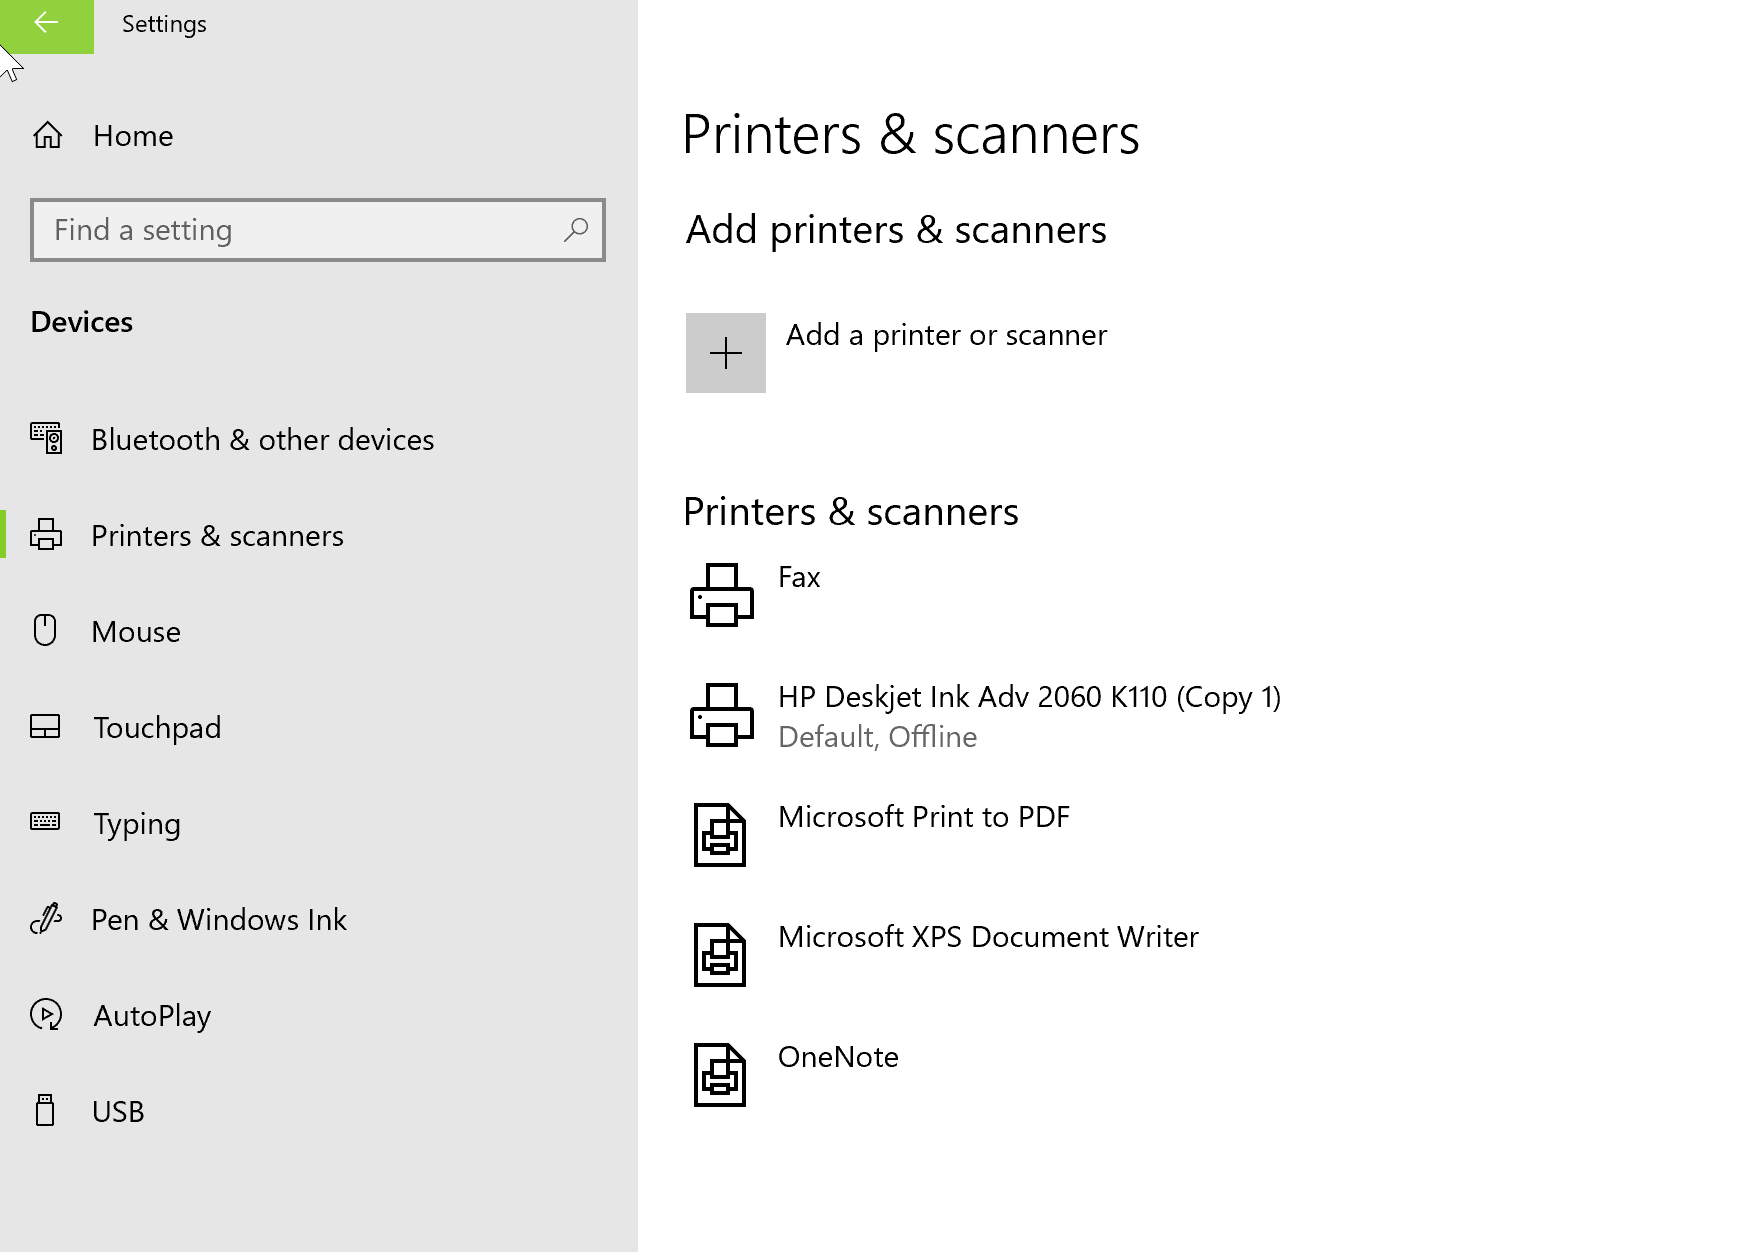Switch to Typing settings
This screenshot has height=1253, width=1747.
(137, 824)
